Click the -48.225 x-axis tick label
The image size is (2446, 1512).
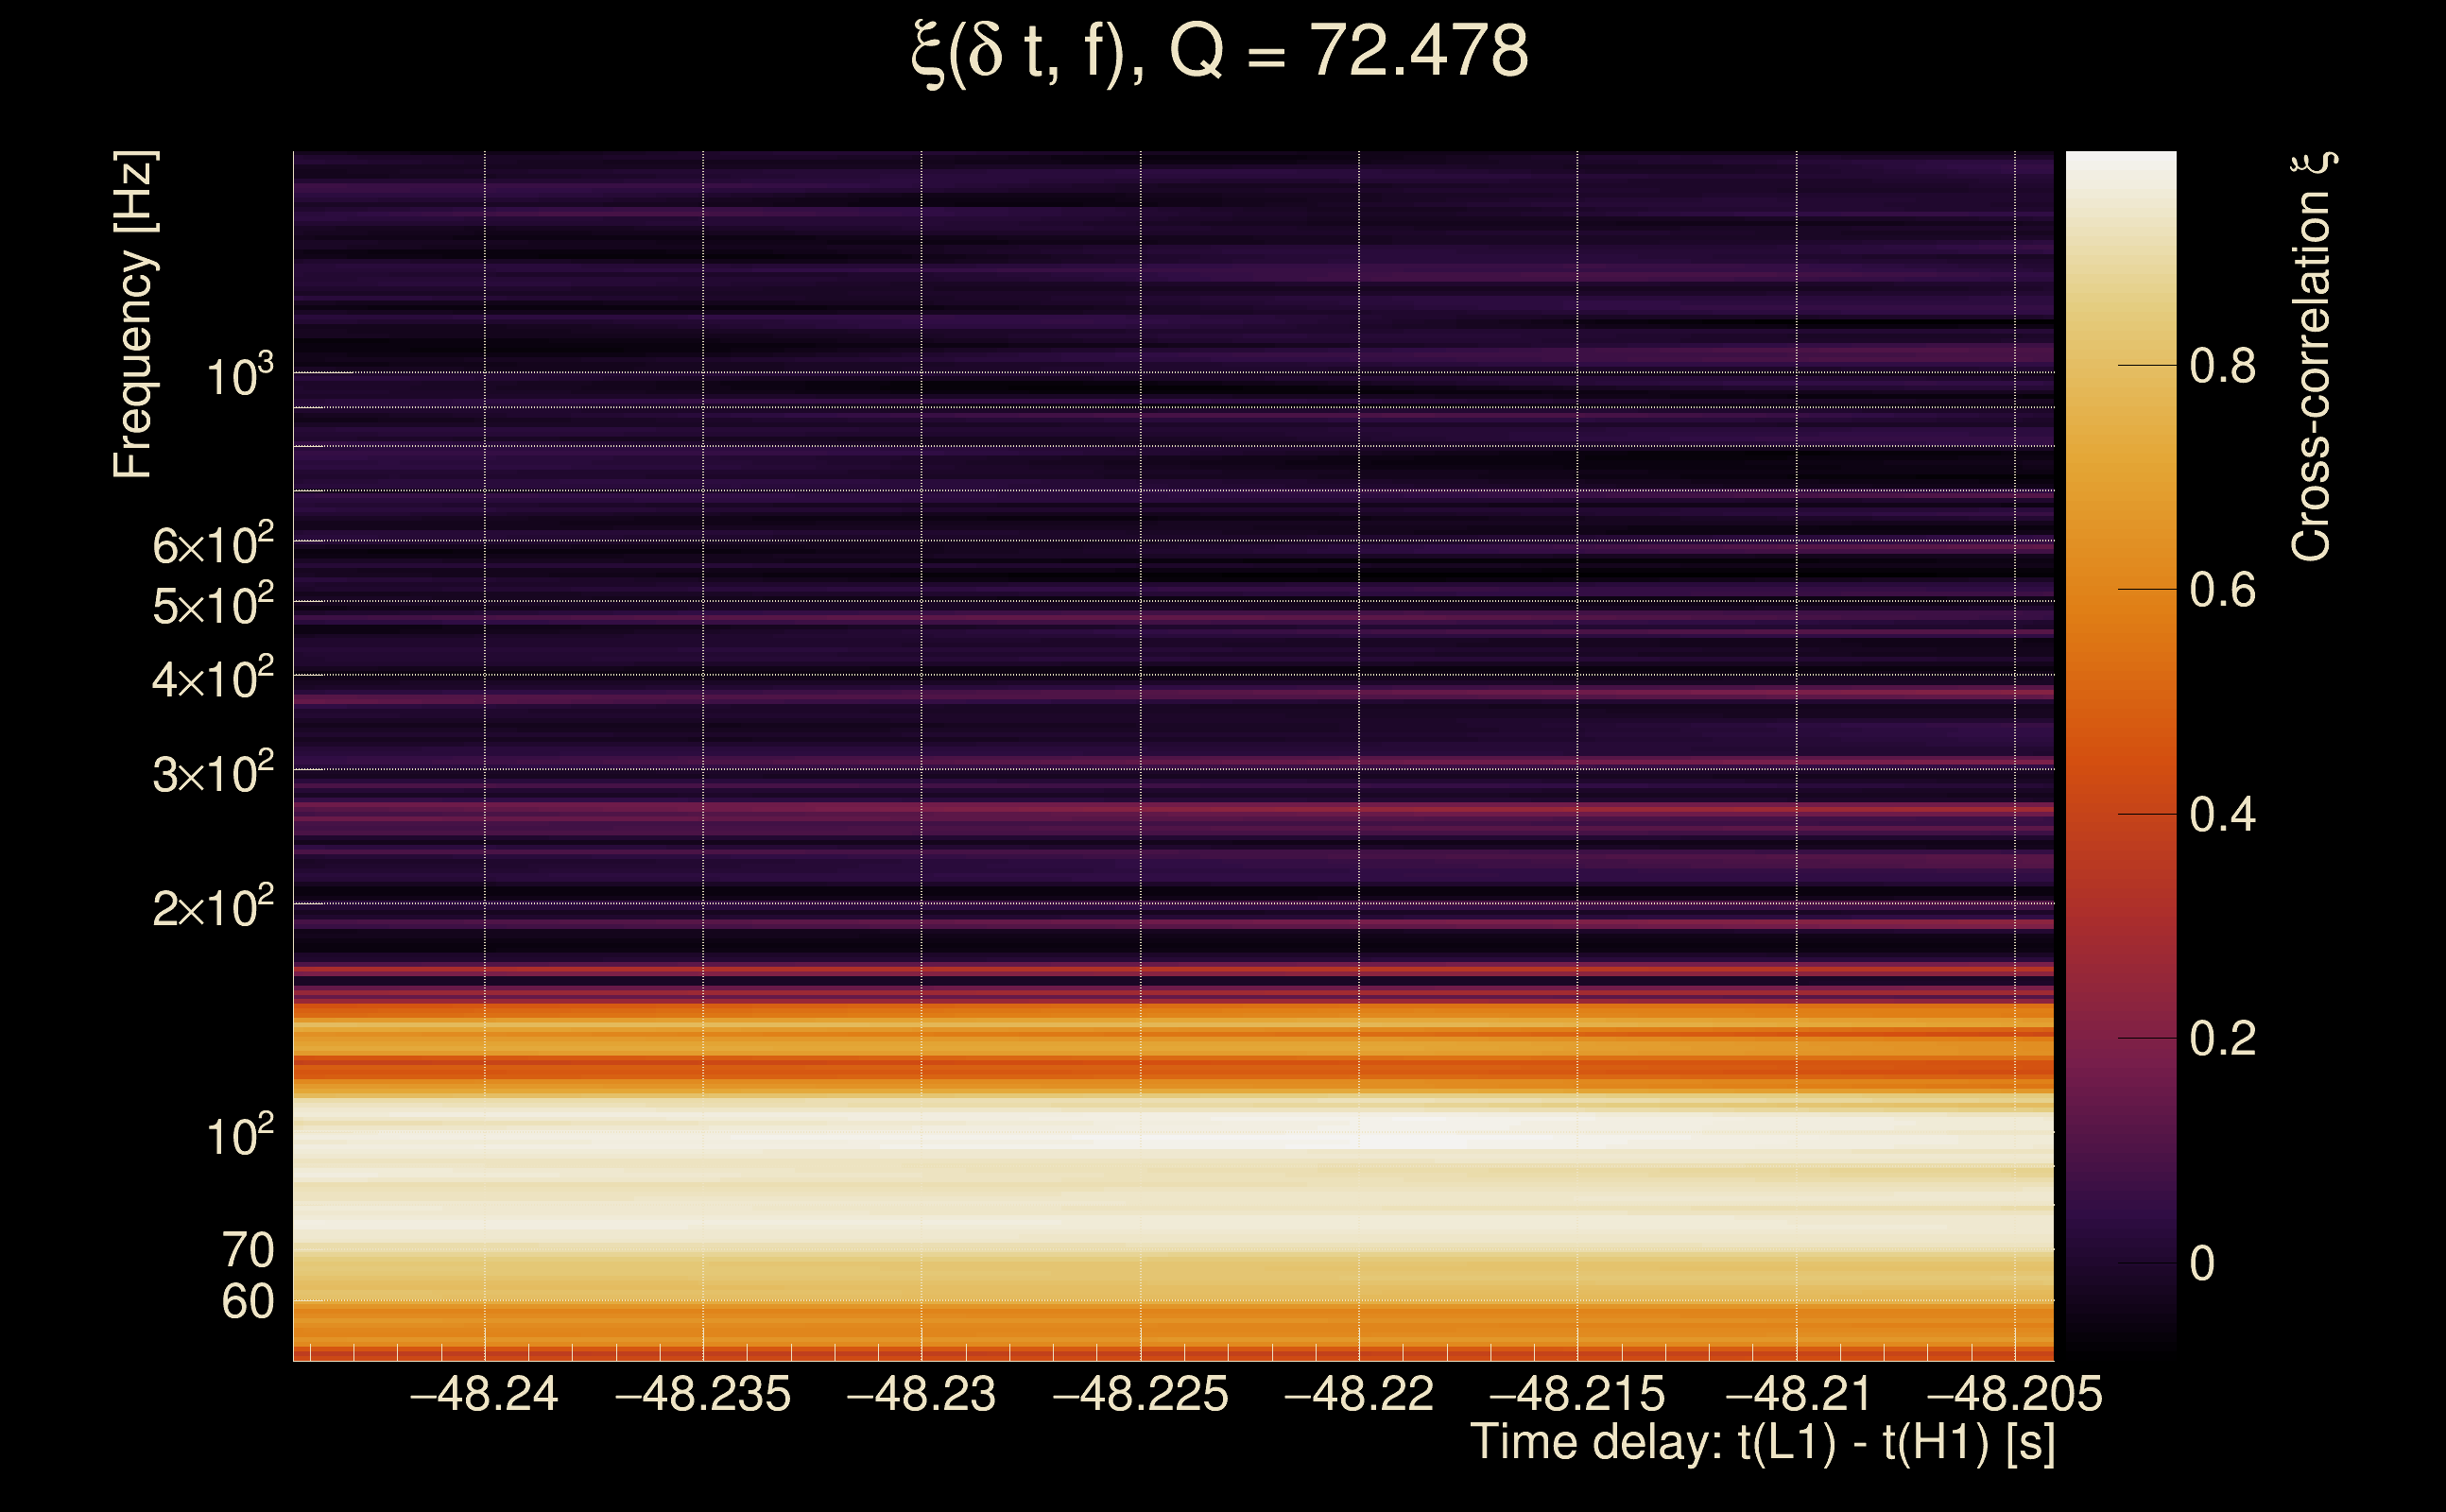click(1140, 1394)
